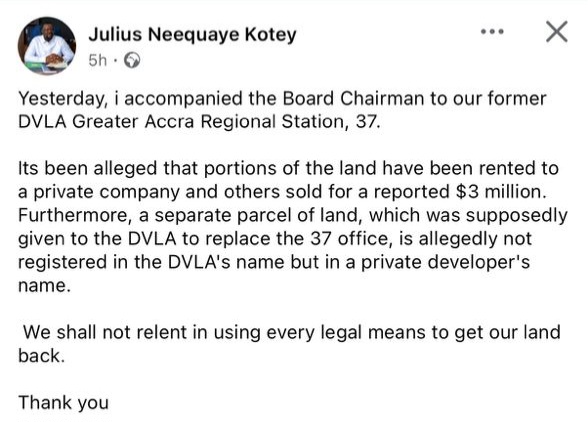Click the words 'private company' in post
The image size is (588, 422).
106,192
